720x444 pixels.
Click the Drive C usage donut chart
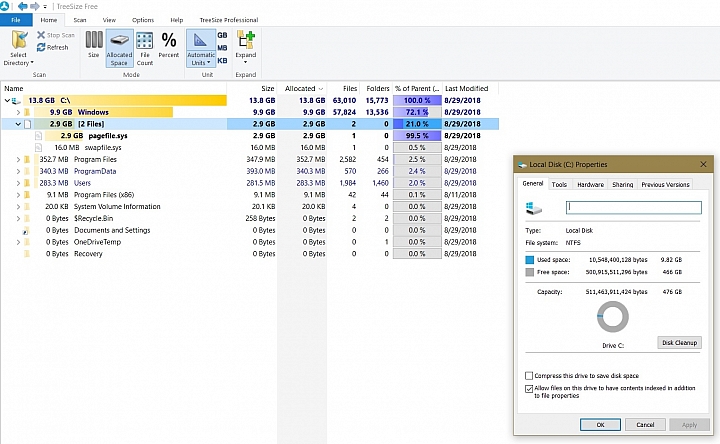click(613, 317)
